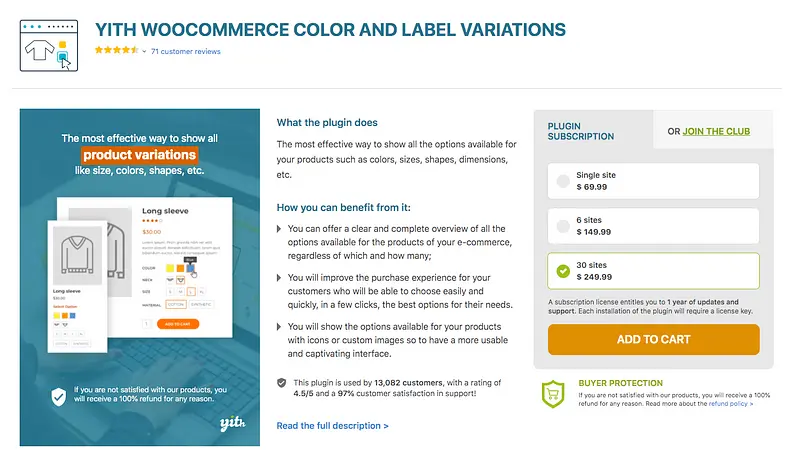This screenshot has height=466, width=799.
Task: Select the 6 sites $149.99 option
Action: pos(563,226)
